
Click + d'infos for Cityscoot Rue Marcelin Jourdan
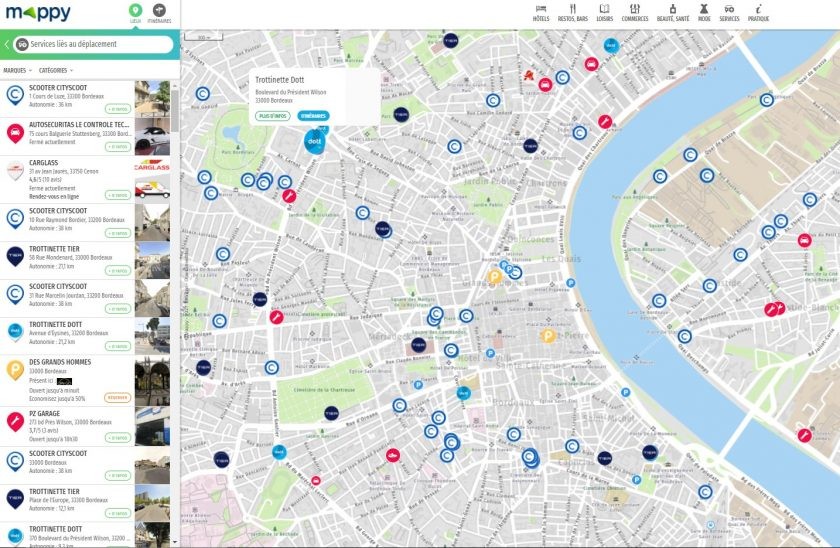[x=118, y=309]
